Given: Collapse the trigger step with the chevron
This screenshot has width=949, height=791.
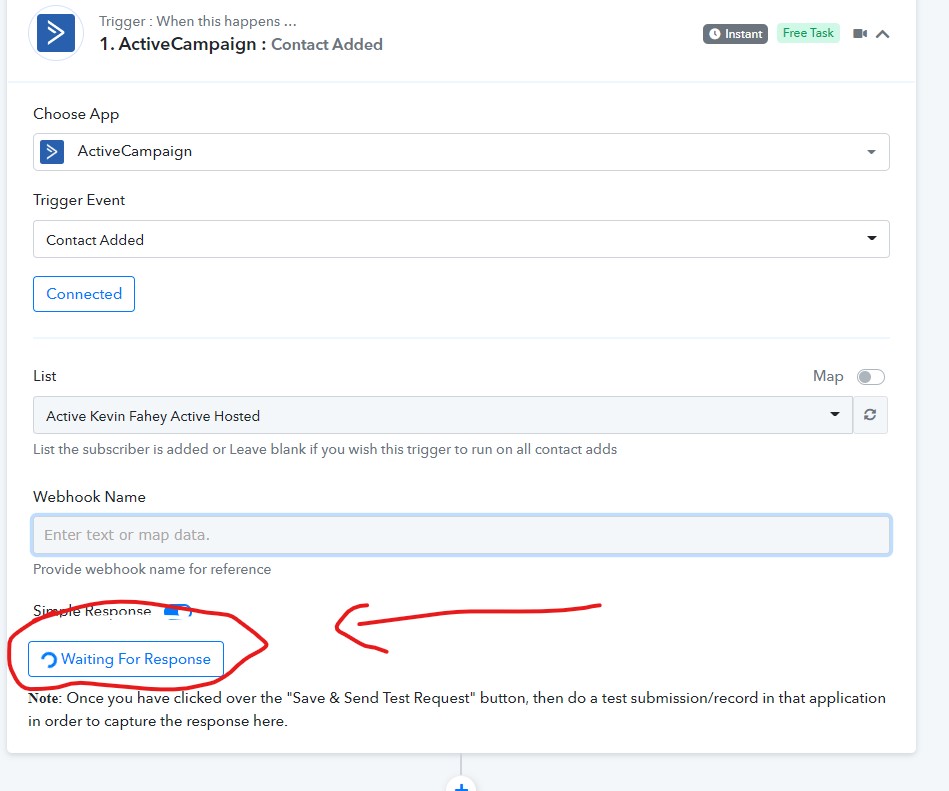Looking at the screenshot, I should pyautogui.click(x=882, y=34).
